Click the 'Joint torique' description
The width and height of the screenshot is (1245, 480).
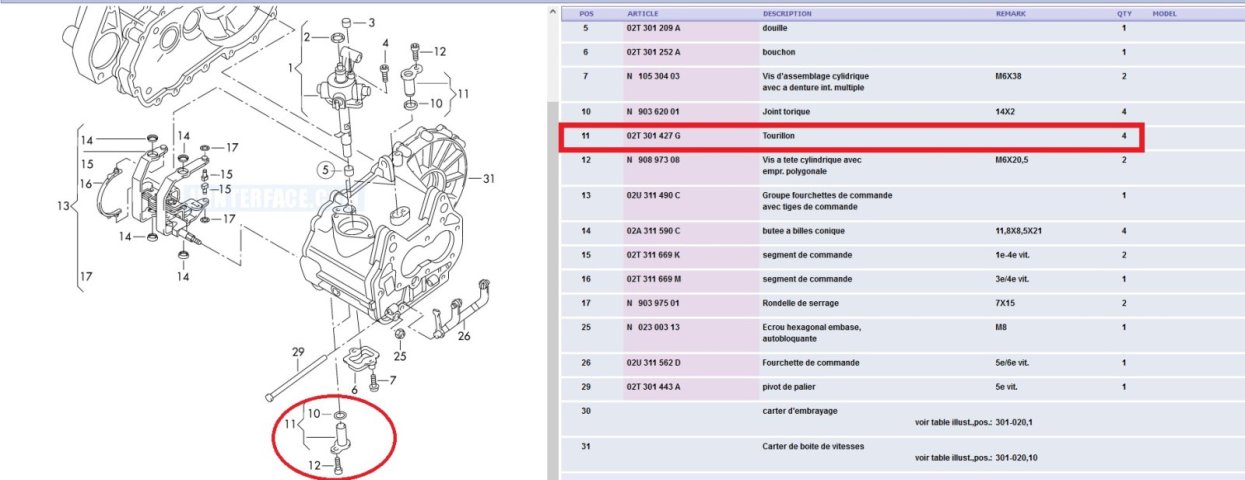coord(786,111)
